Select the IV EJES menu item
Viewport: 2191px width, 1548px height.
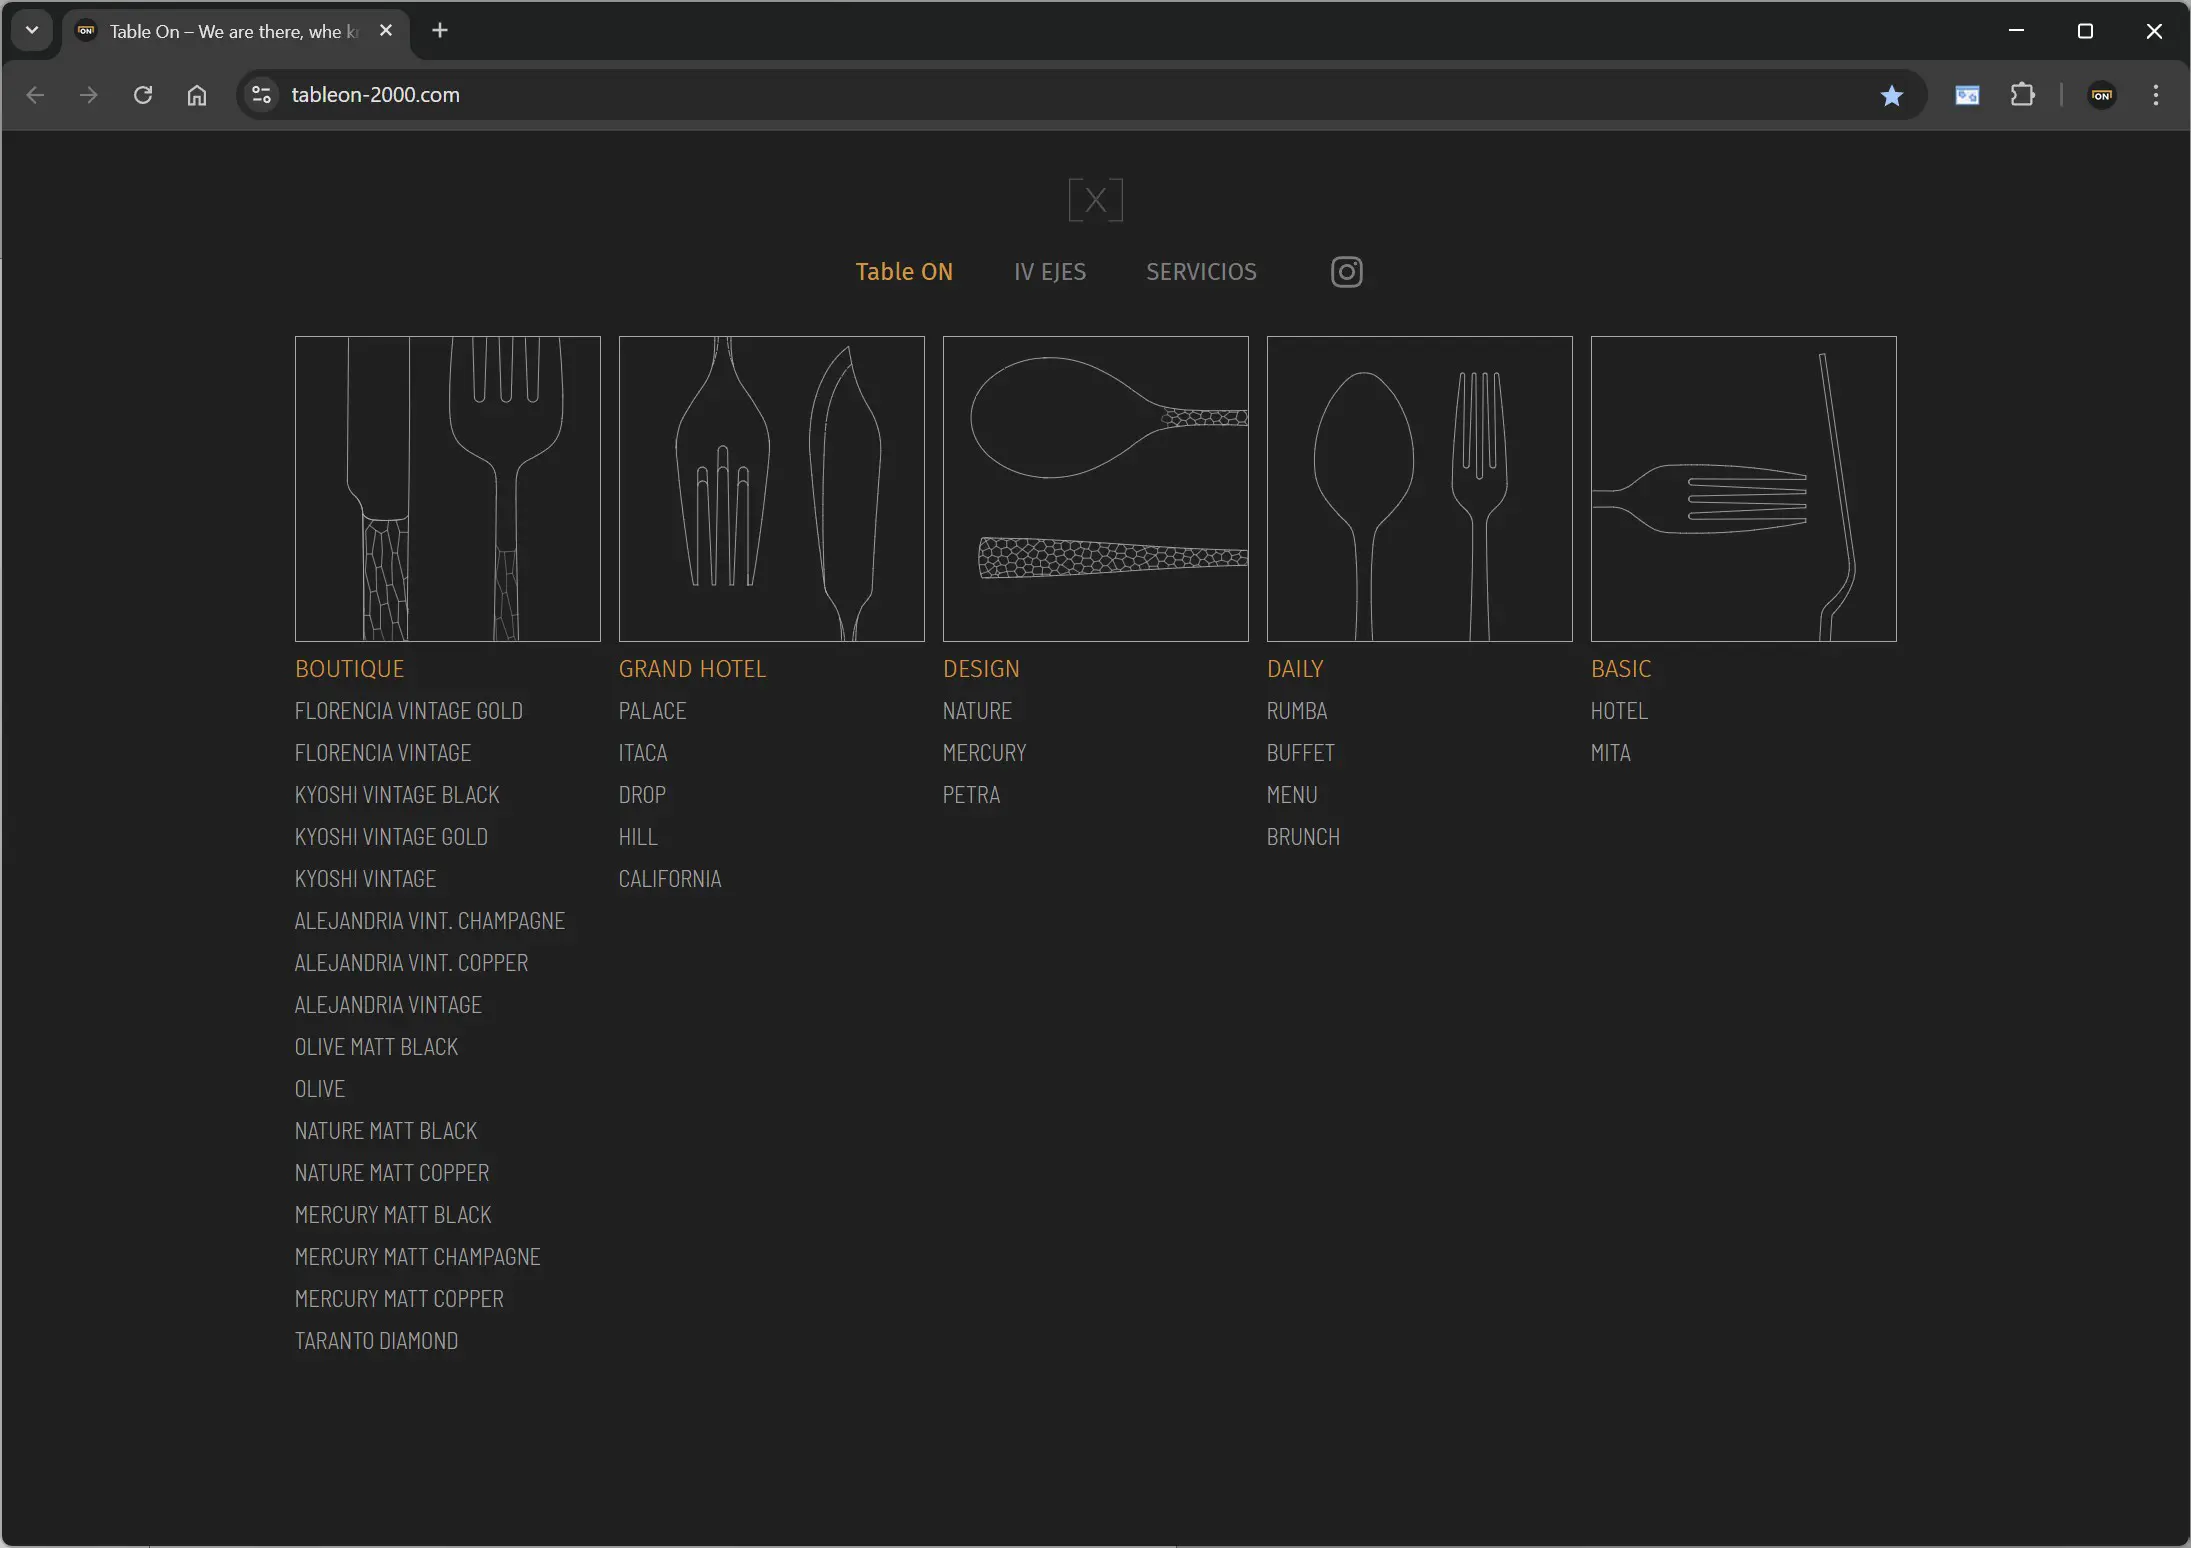[1049, 272]
